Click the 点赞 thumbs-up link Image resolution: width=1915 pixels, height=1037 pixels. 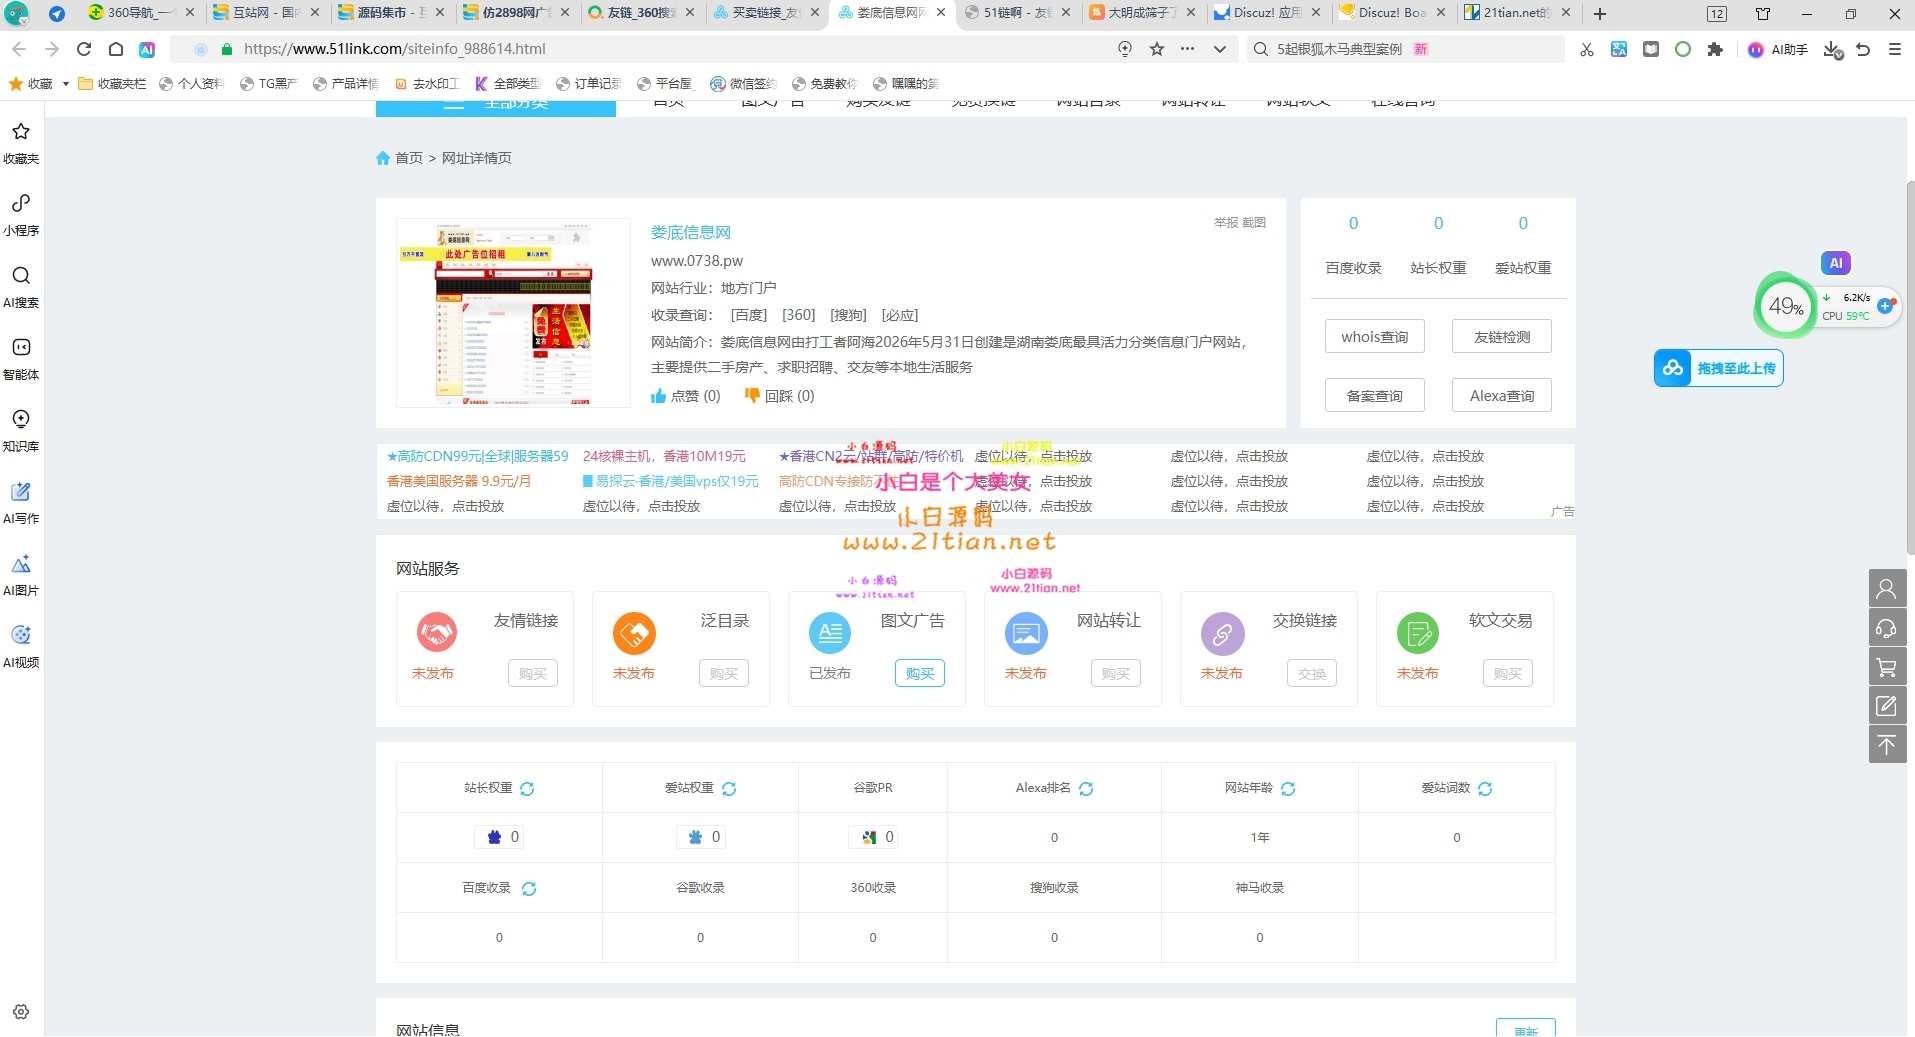(x=685, y=396)
